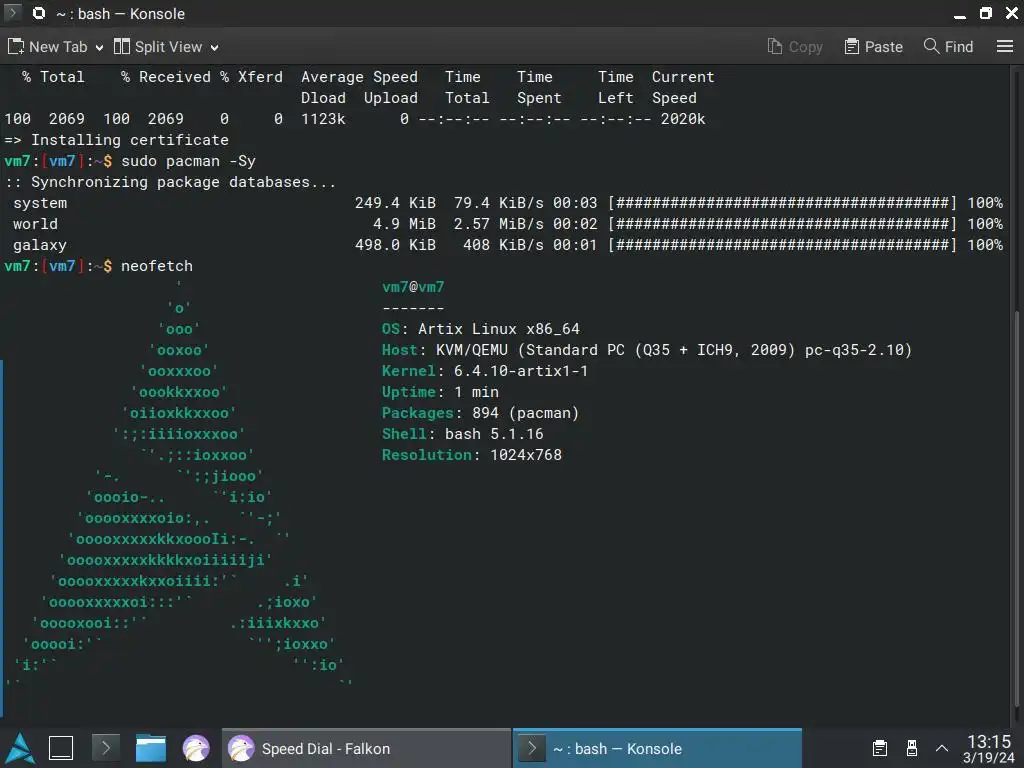Screen dimensions: 1024x768
Task: Expand the New Tab dropdown arrow
Action: [99, 48]
